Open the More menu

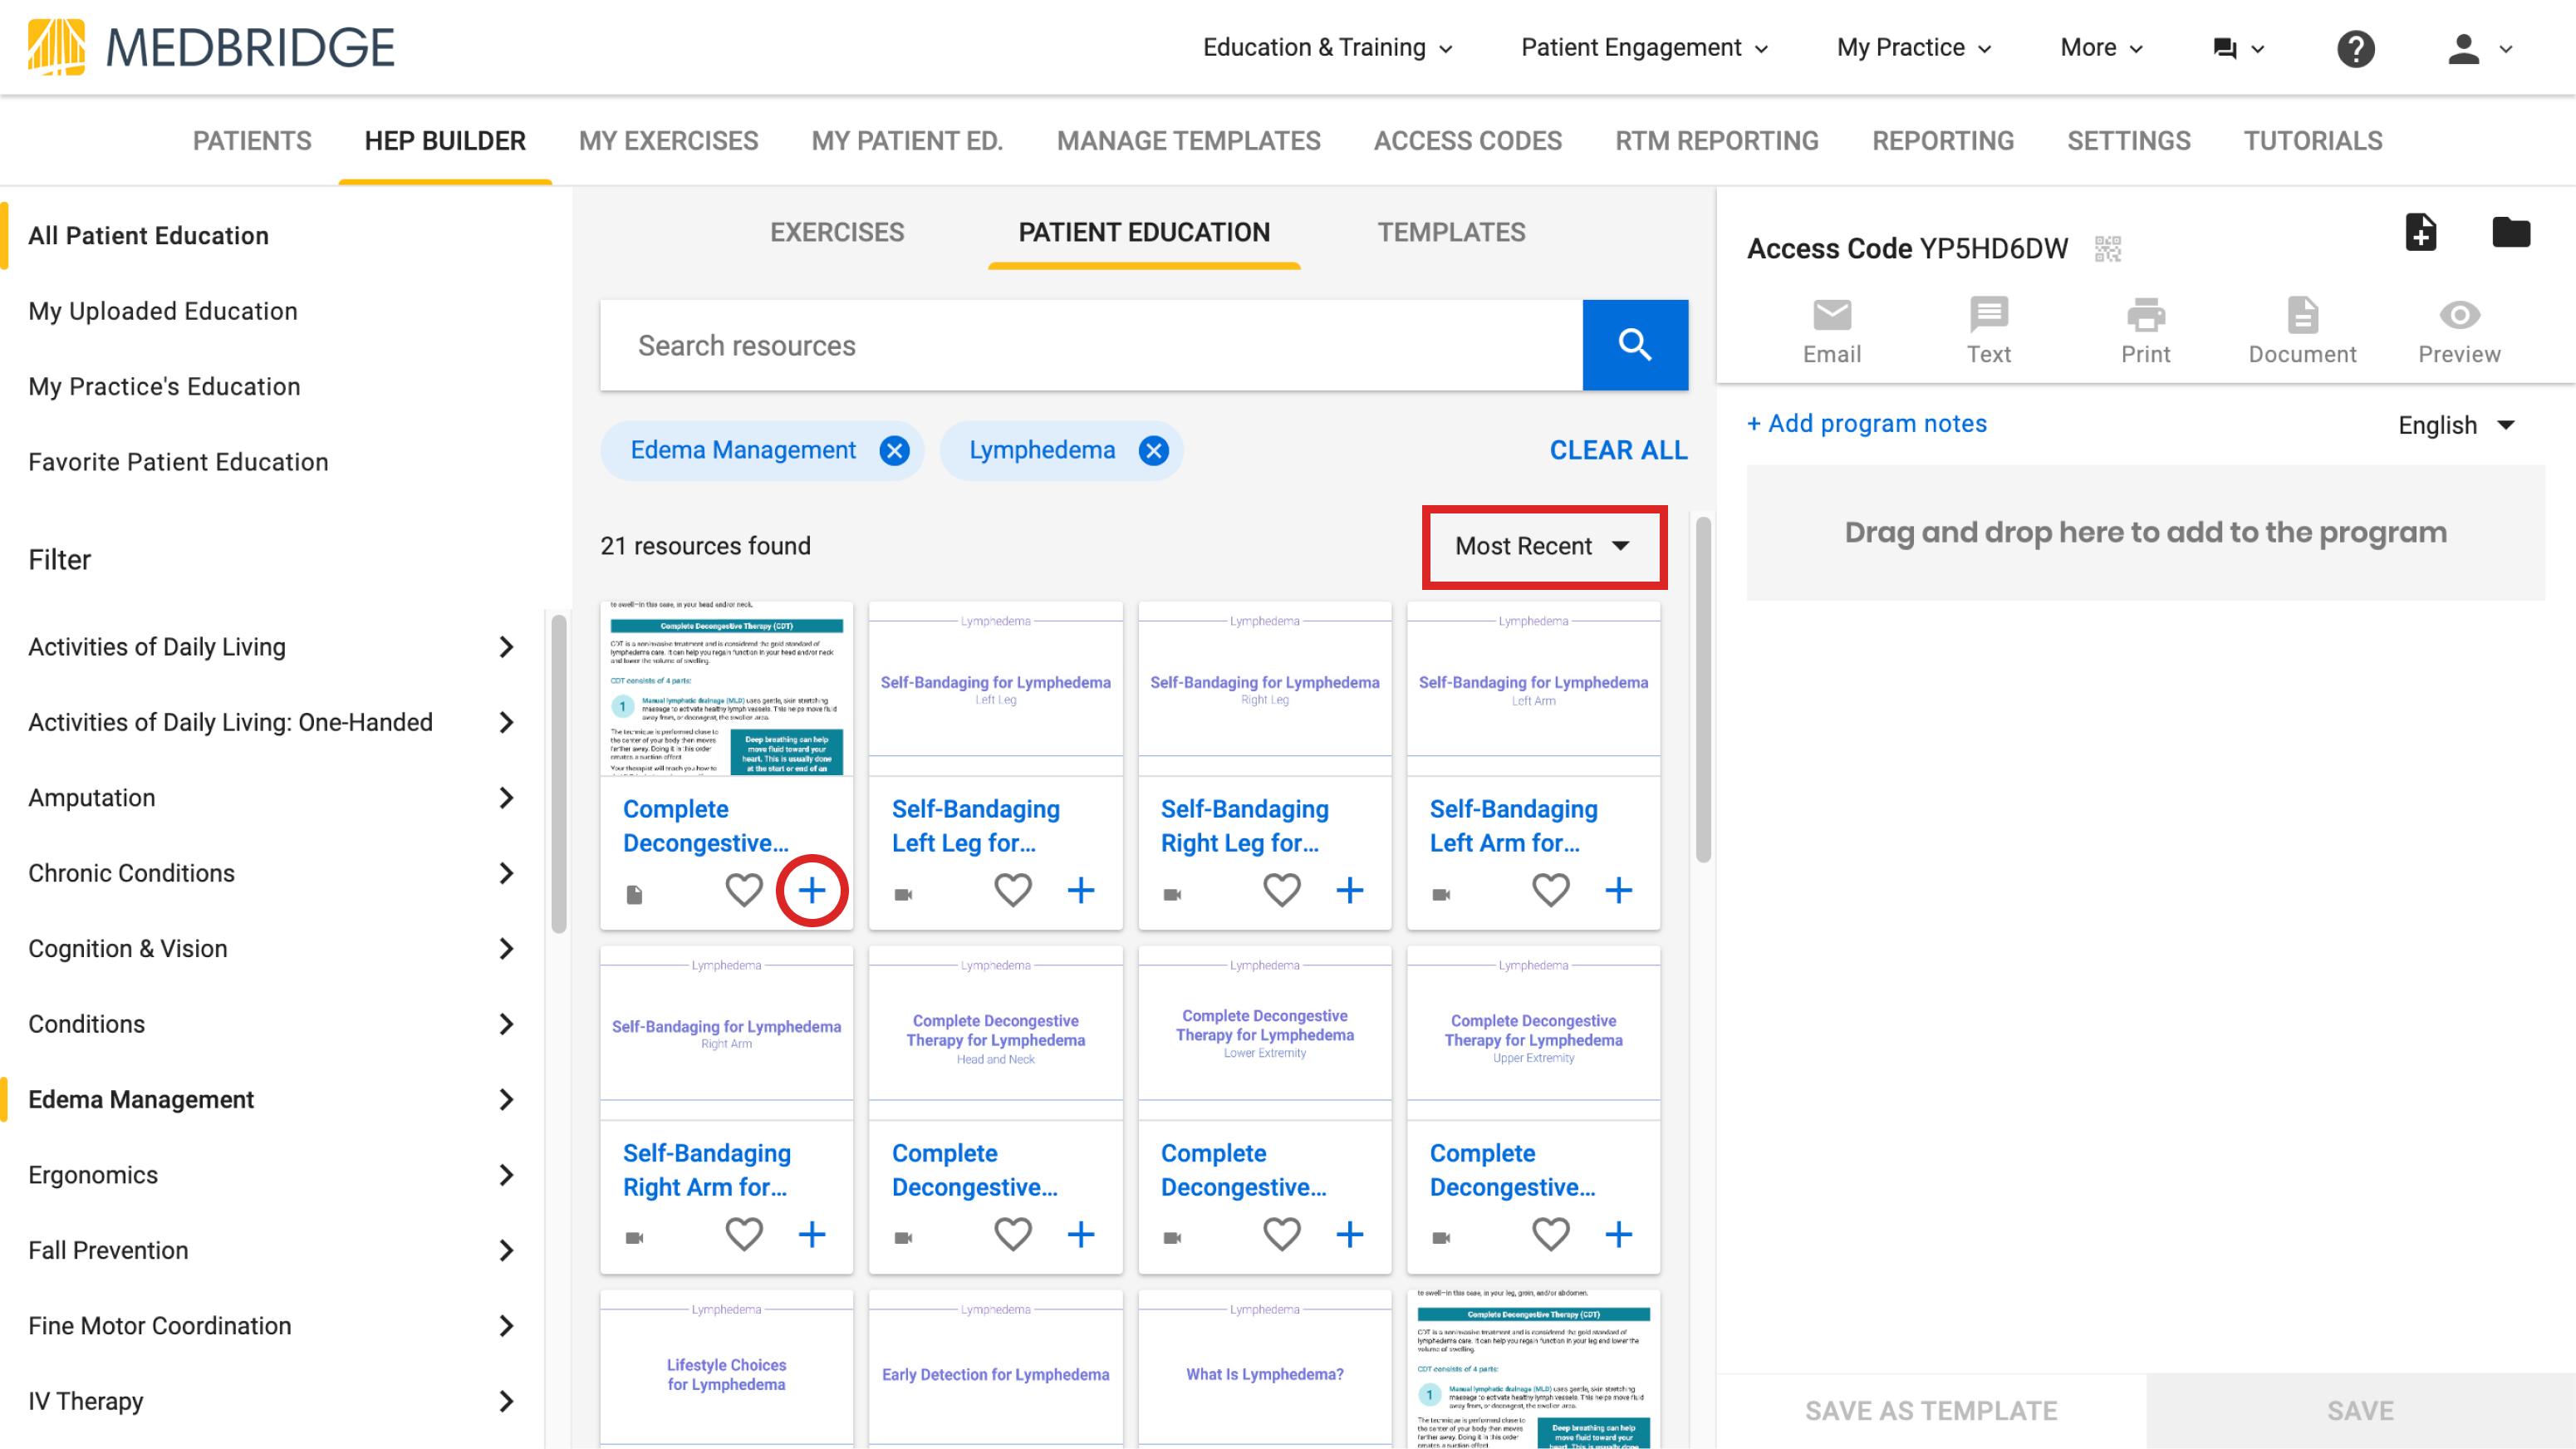point(2101,47)
